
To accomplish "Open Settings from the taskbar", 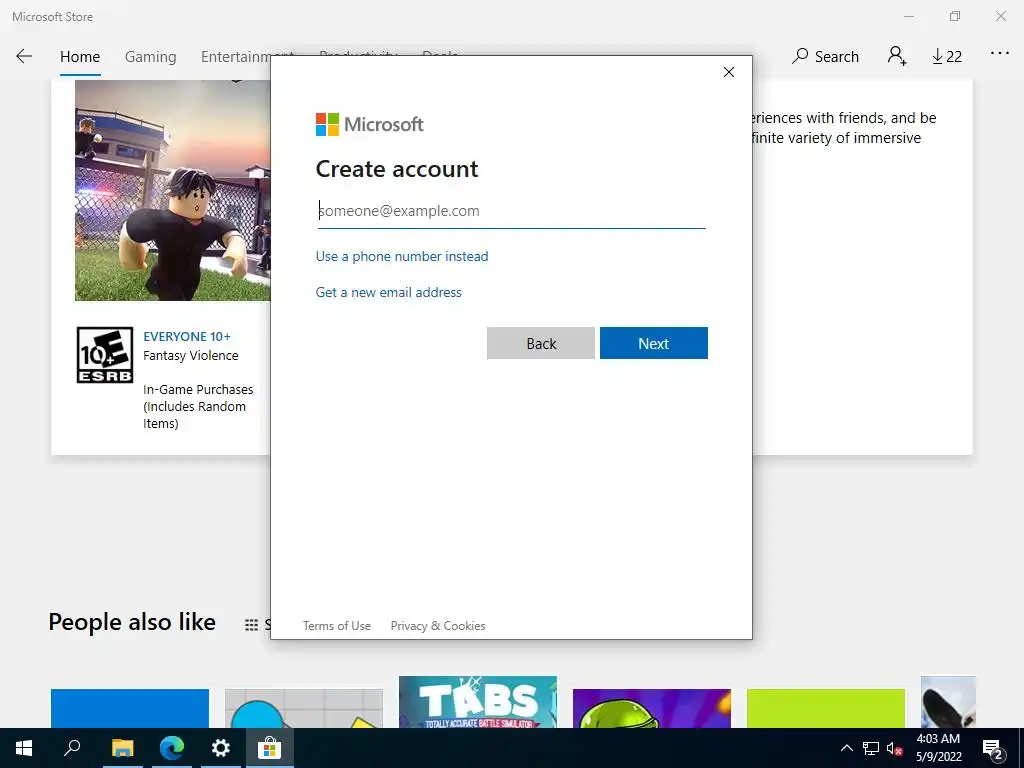I will [221, 748].
